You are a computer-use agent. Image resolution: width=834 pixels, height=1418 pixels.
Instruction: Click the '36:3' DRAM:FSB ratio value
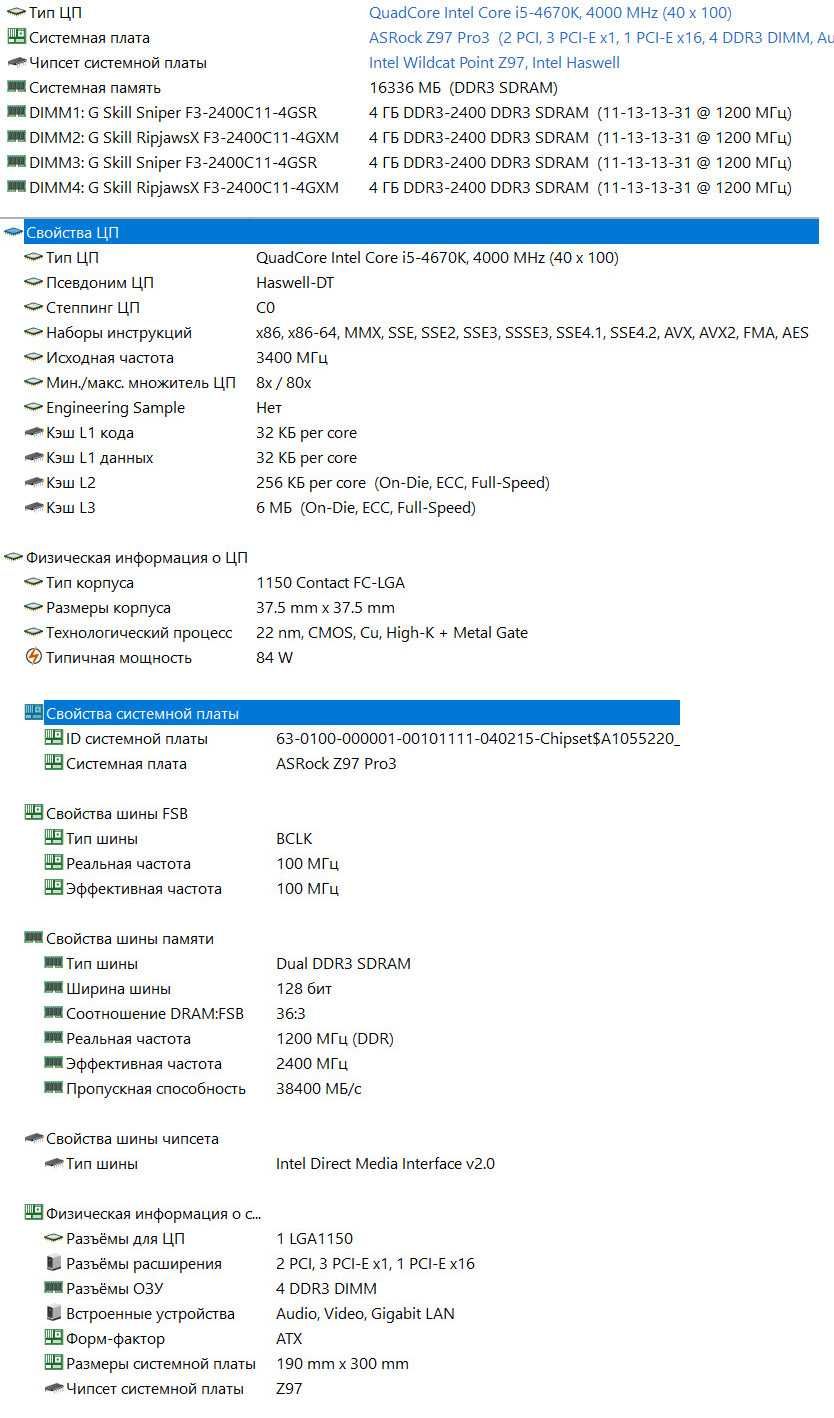coord(291,1014)
